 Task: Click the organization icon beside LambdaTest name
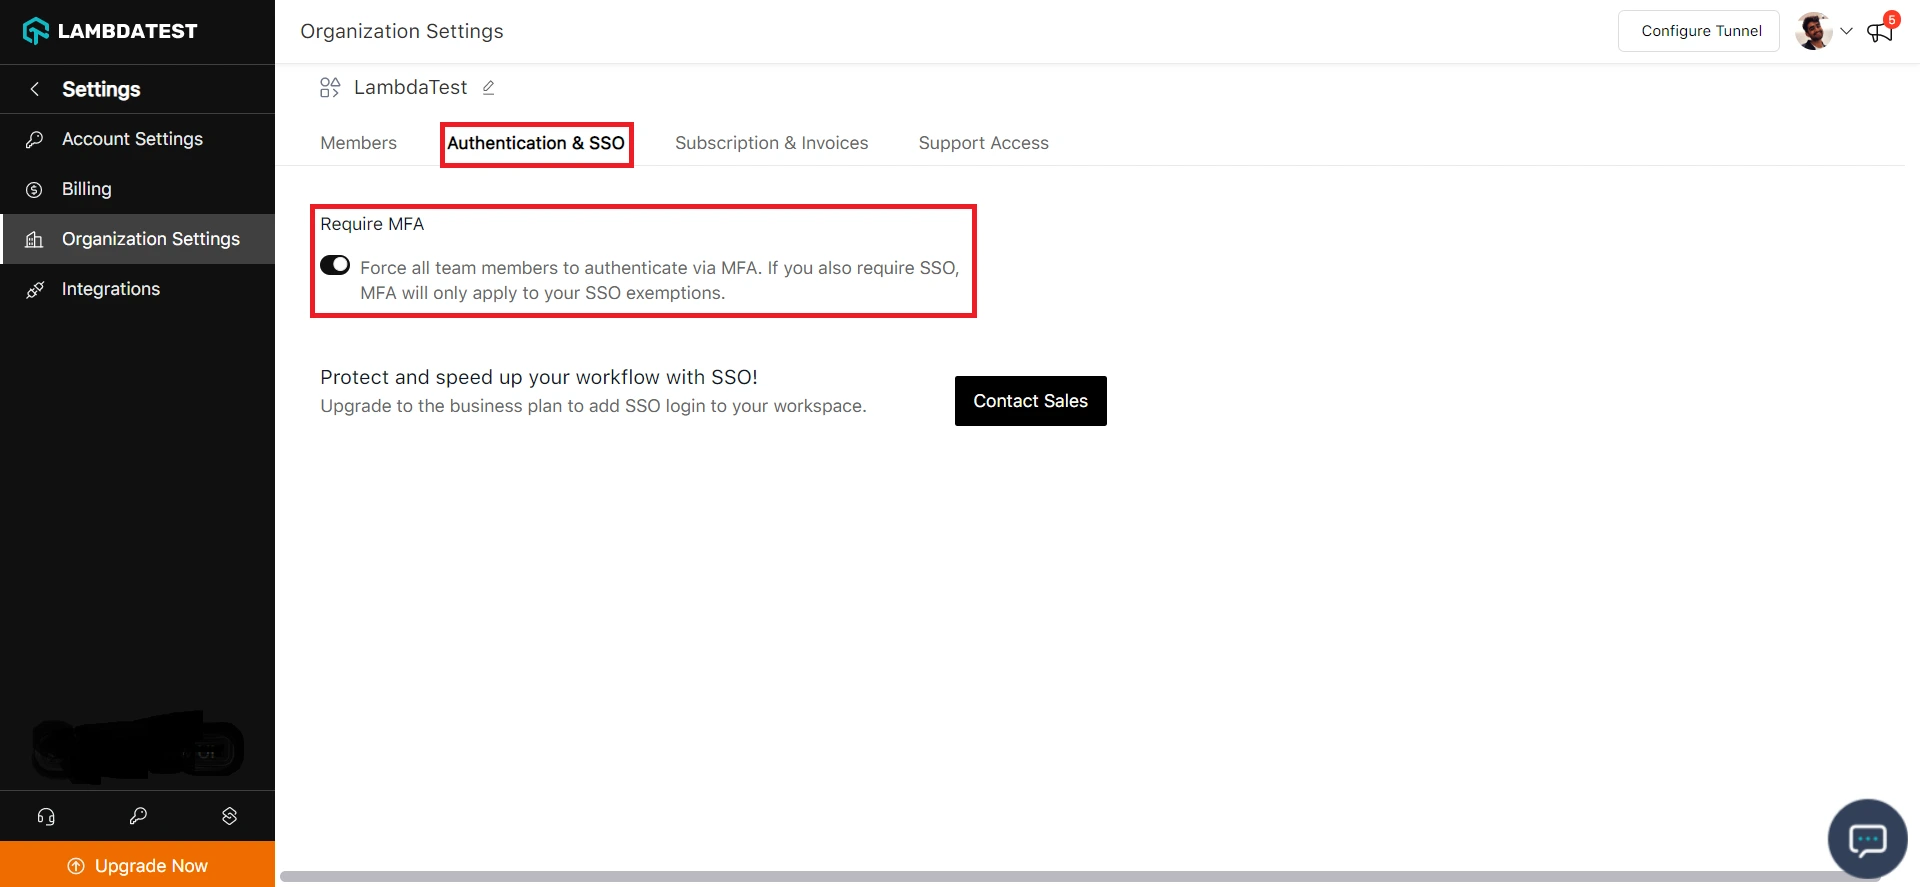point(330,88)
